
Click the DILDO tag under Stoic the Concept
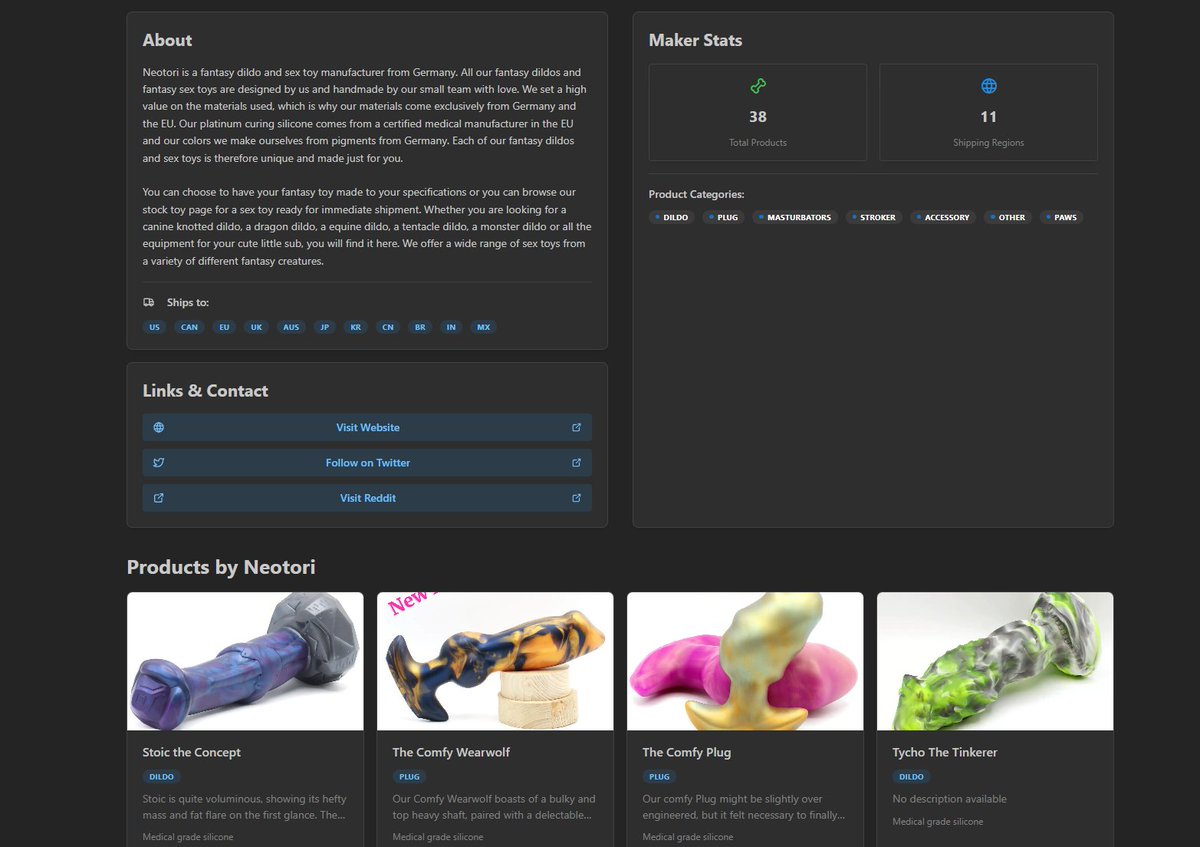161,776
